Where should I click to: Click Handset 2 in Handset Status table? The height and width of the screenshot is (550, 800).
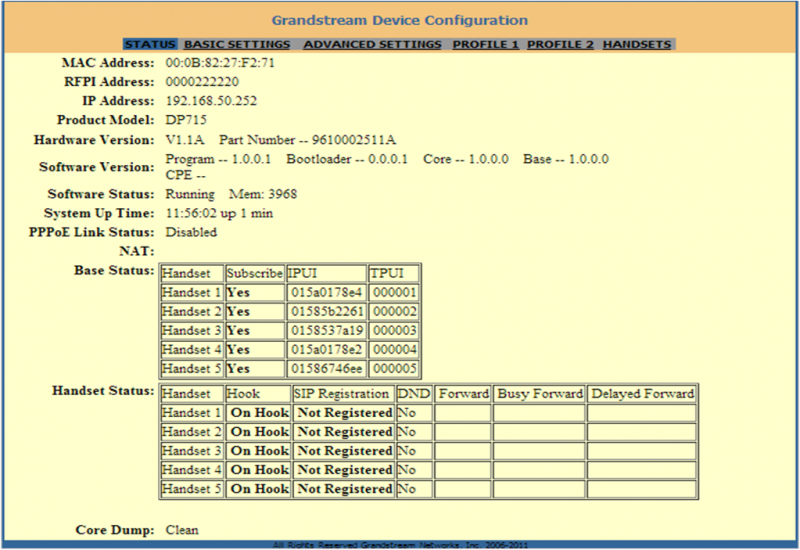tap(192, 432)
